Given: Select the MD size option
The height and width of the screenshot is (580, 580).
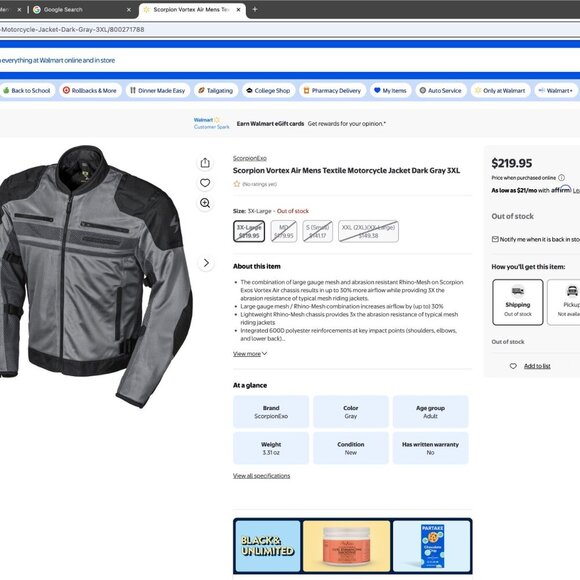Looking at the screenshot, I should [x=284, y=231].
